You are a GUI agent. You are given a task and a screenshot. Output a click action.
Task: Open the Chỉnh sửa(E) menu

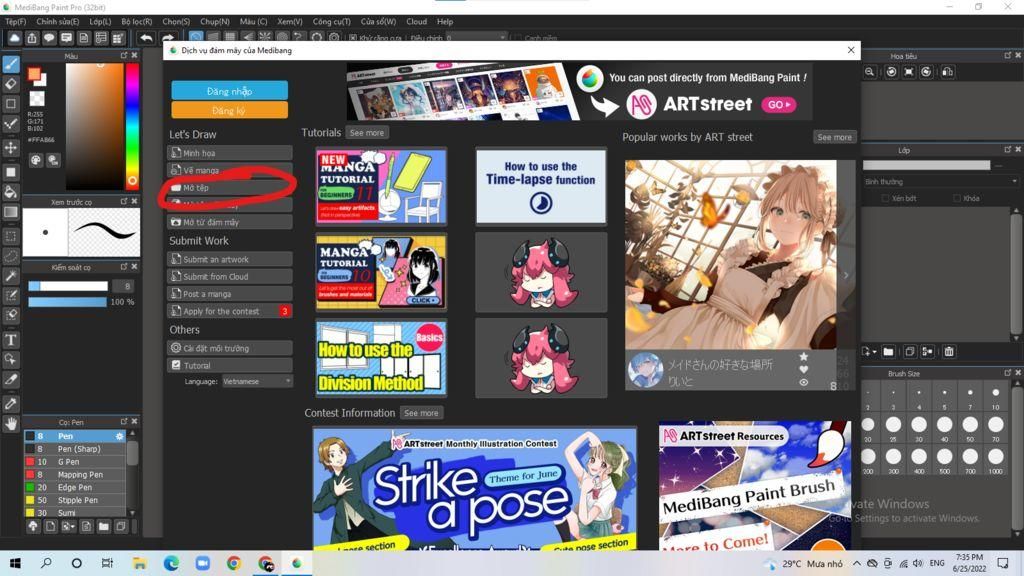(57, 22)
